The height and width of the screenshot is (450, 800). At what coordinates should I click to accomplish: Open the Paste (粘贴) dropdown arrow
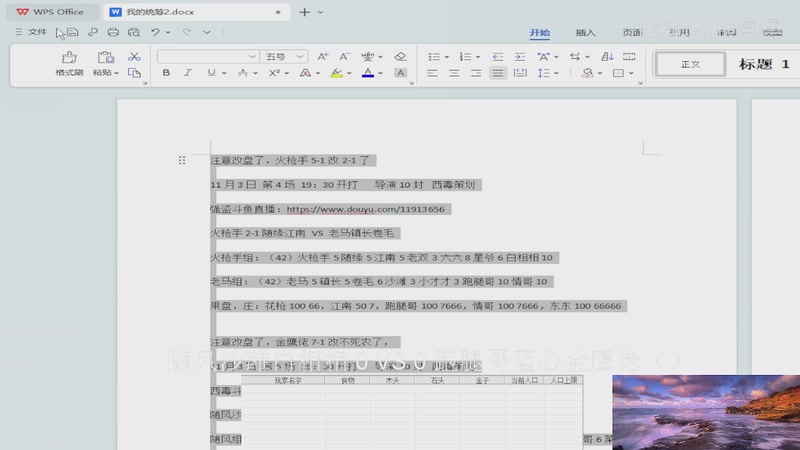tap(116, 73)
